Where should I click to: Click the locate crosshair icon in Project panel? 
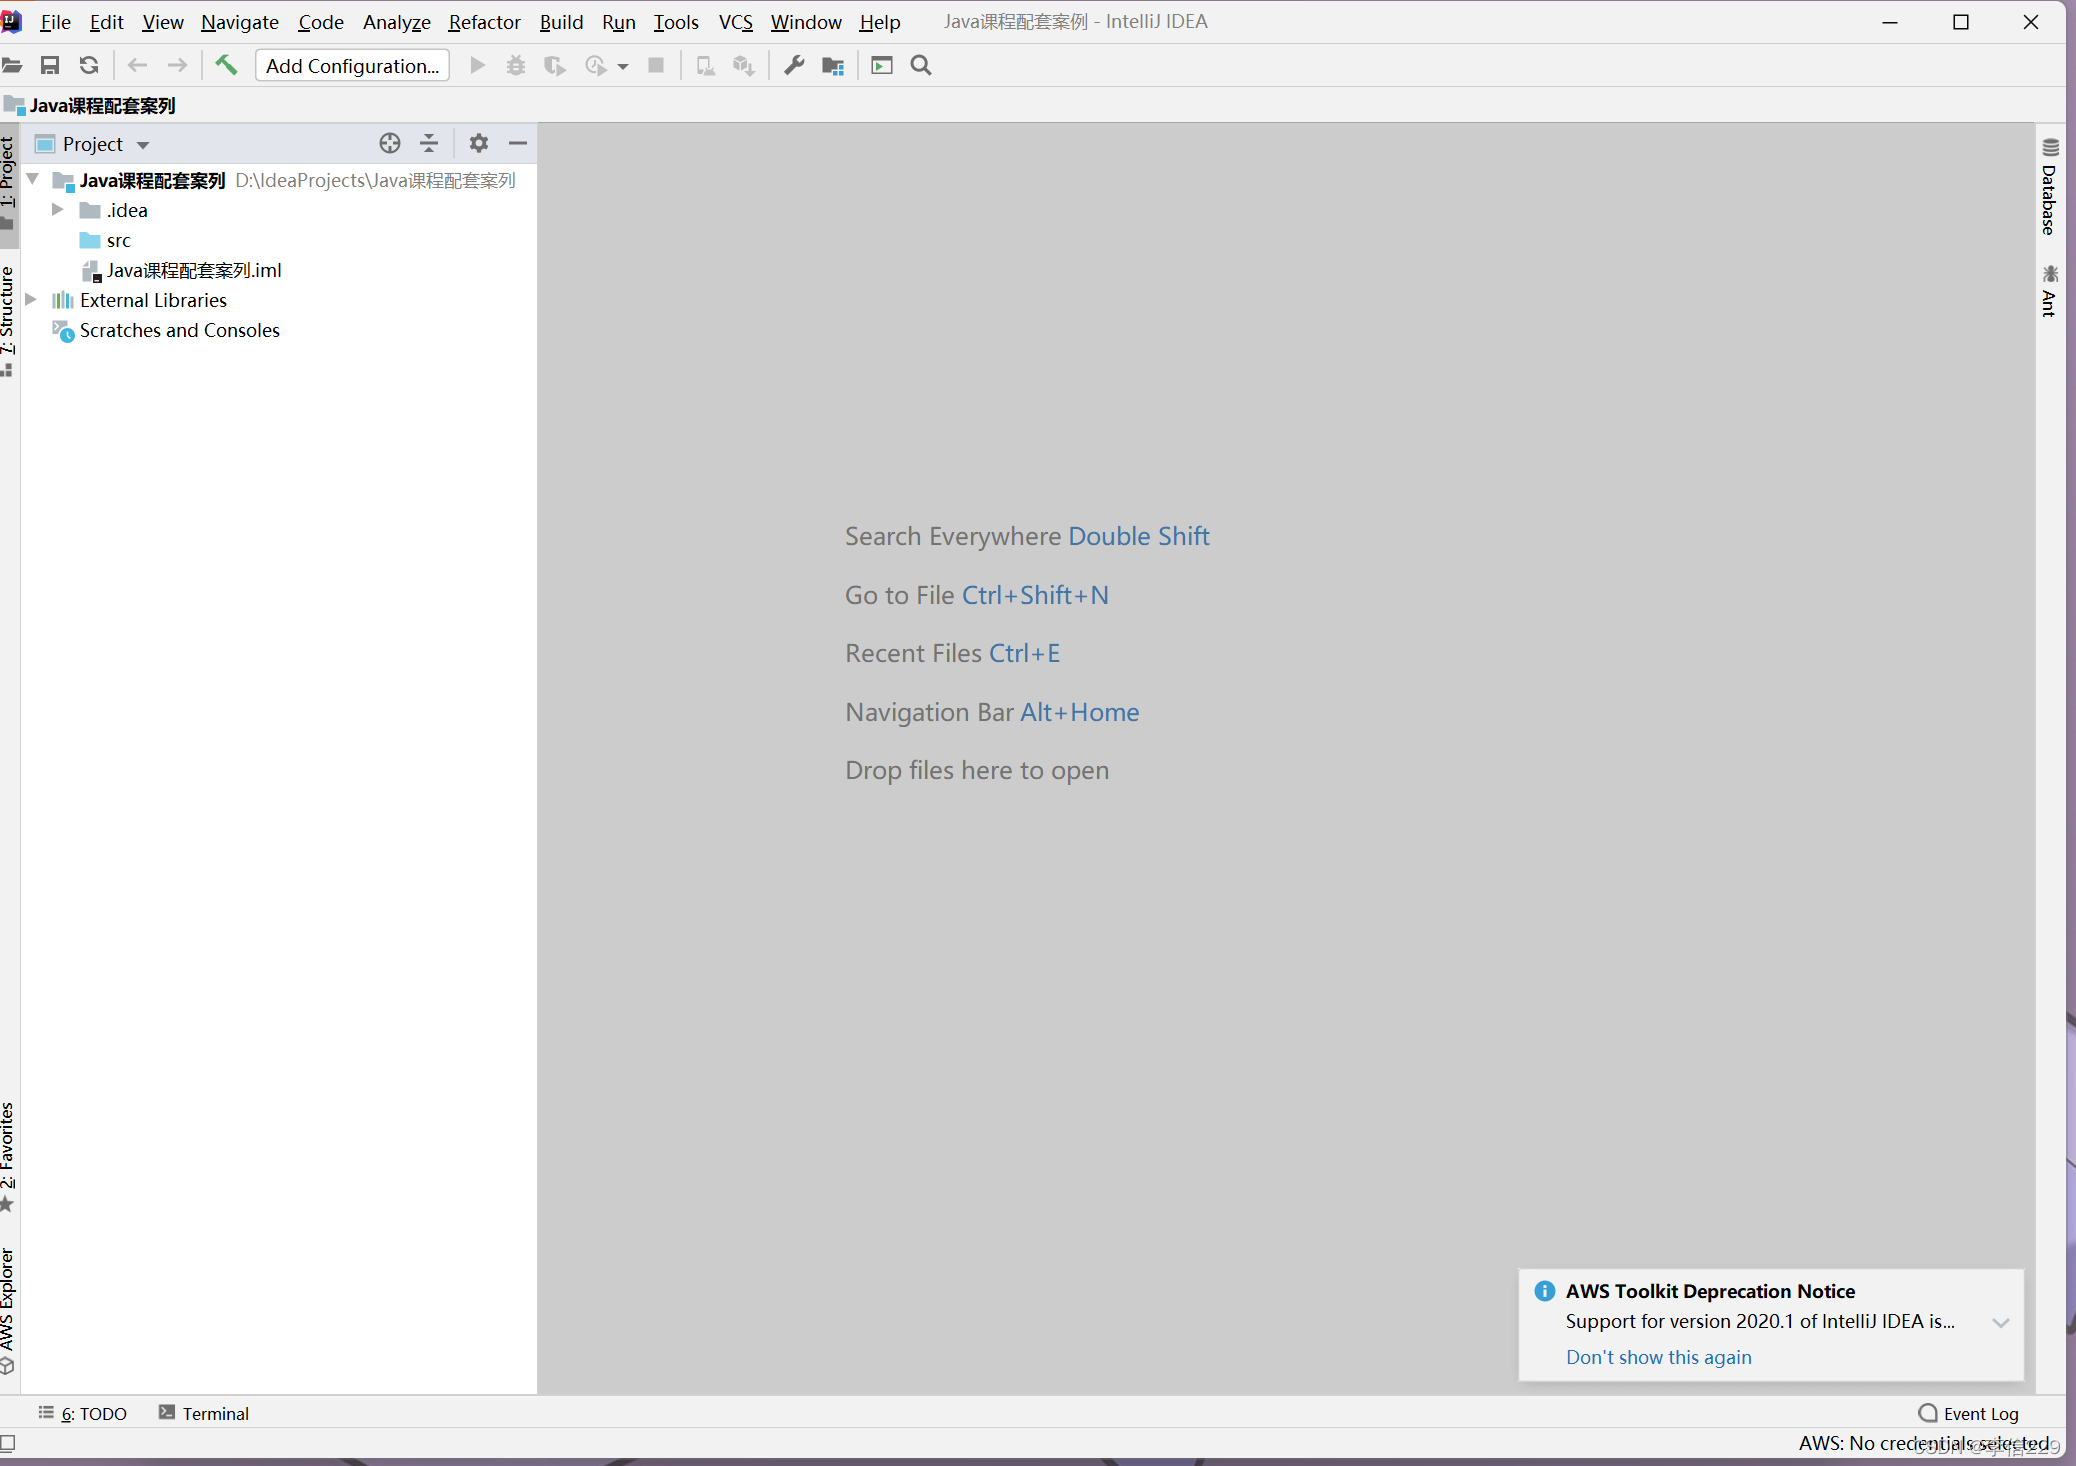pyautogui.click(x=390, y=143)
